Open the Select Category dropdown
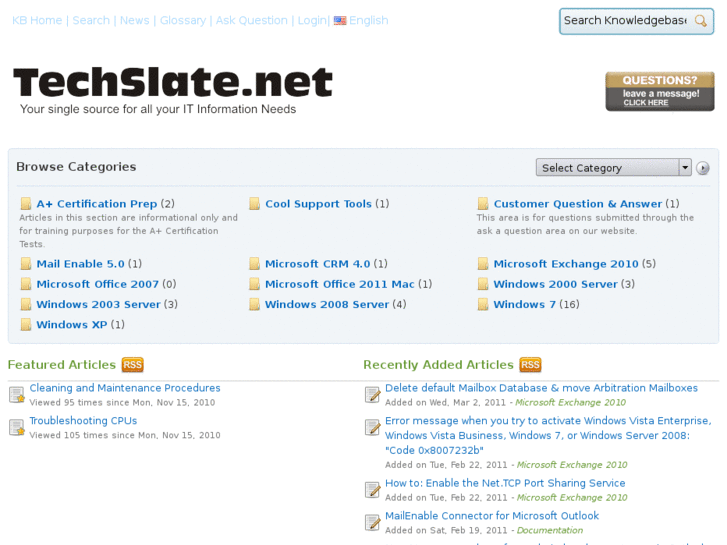Image resolution: width=727 pixels, height=545 pixels. (613, 167)
